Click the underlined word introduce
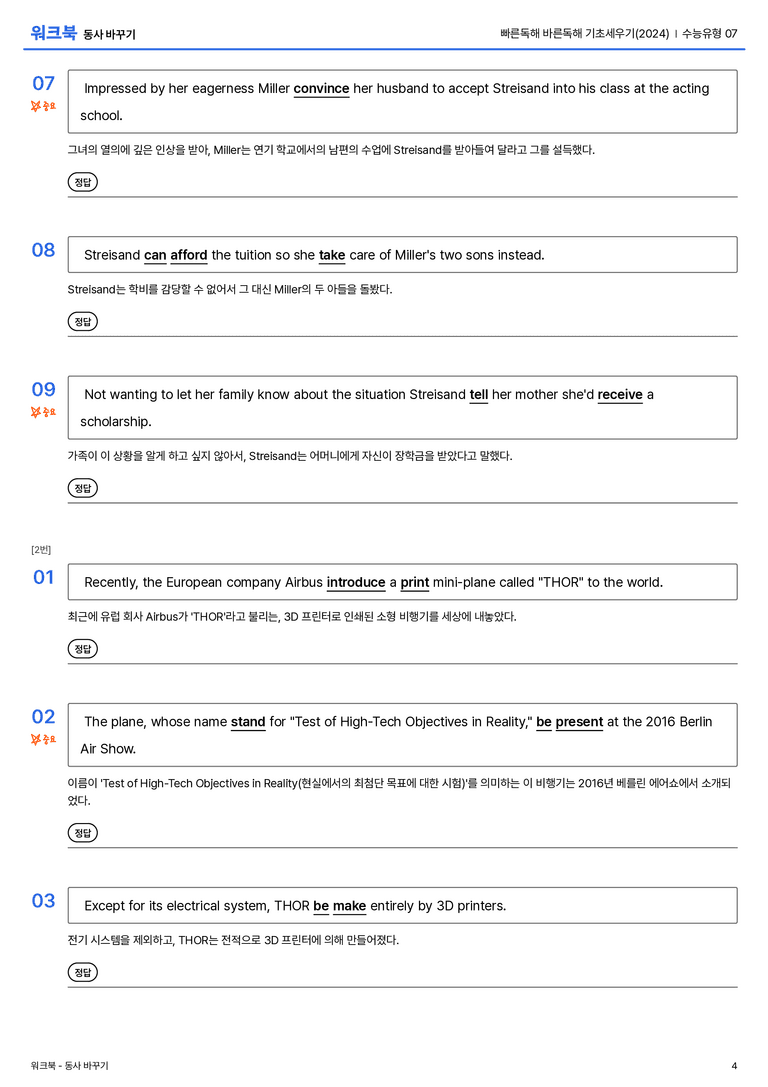The height and width of the screenshot is (1087, 768). [356, 582]
